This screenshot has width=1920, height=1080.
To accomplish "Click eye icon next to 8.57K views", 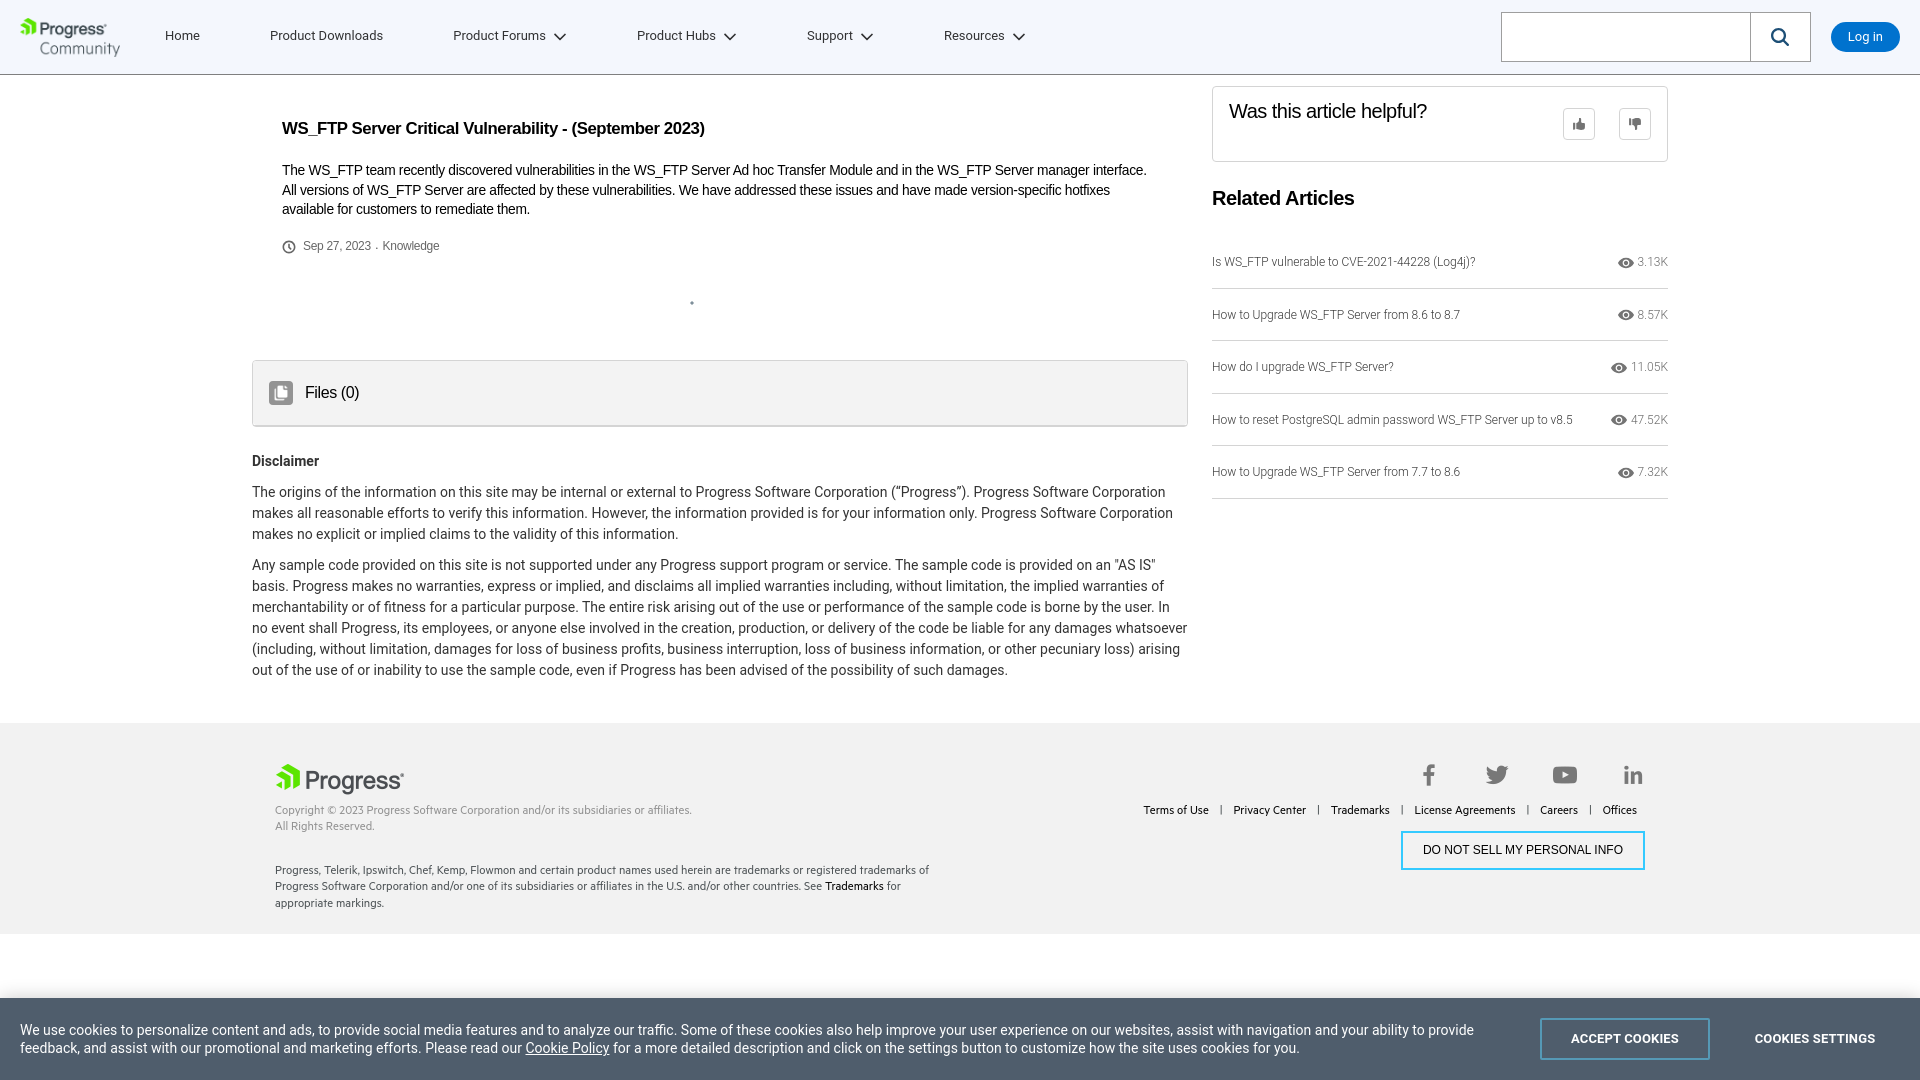I will 1626,315.
